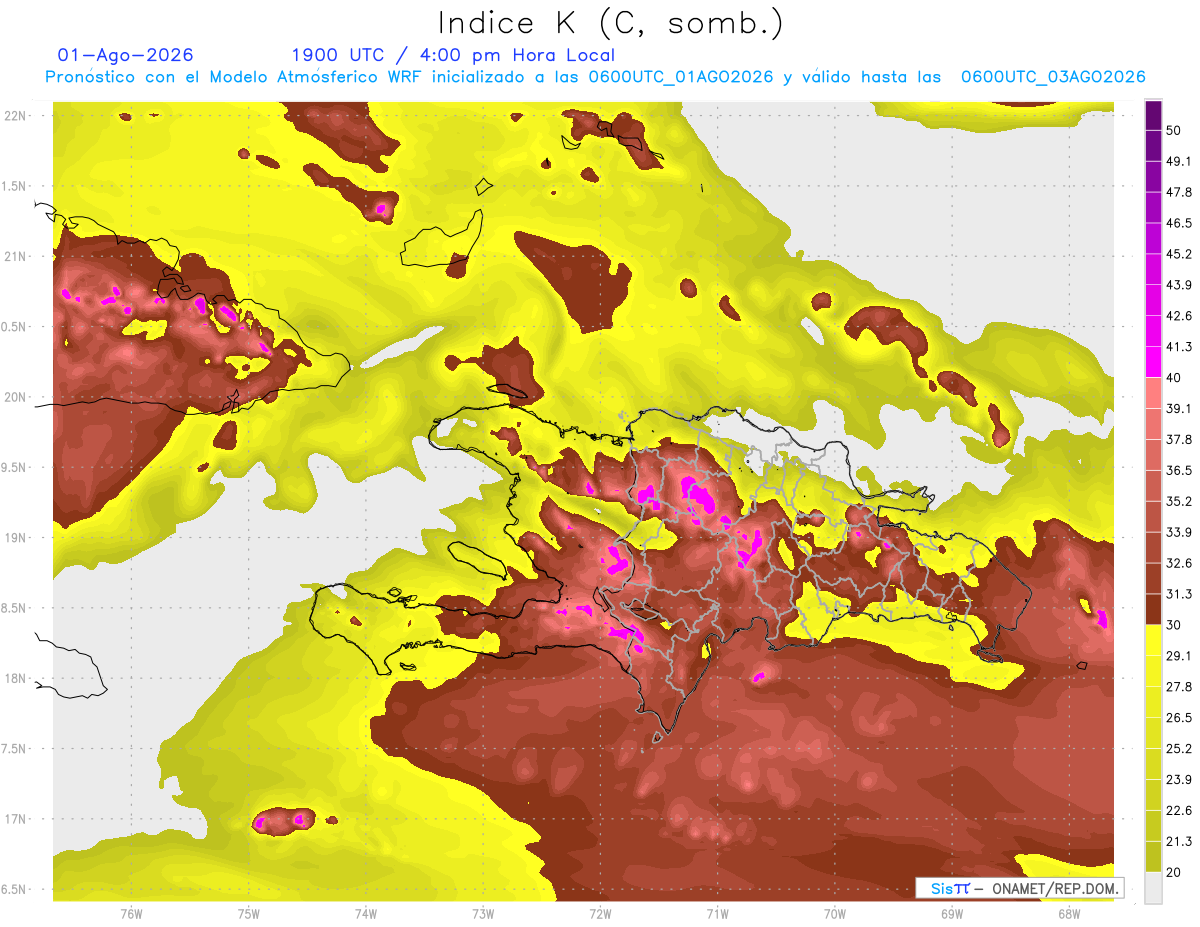Pick the dark brown swatch between 30 and 31.3
Viewport: 1200px width, 927px height.
(x=1153, y=609)
